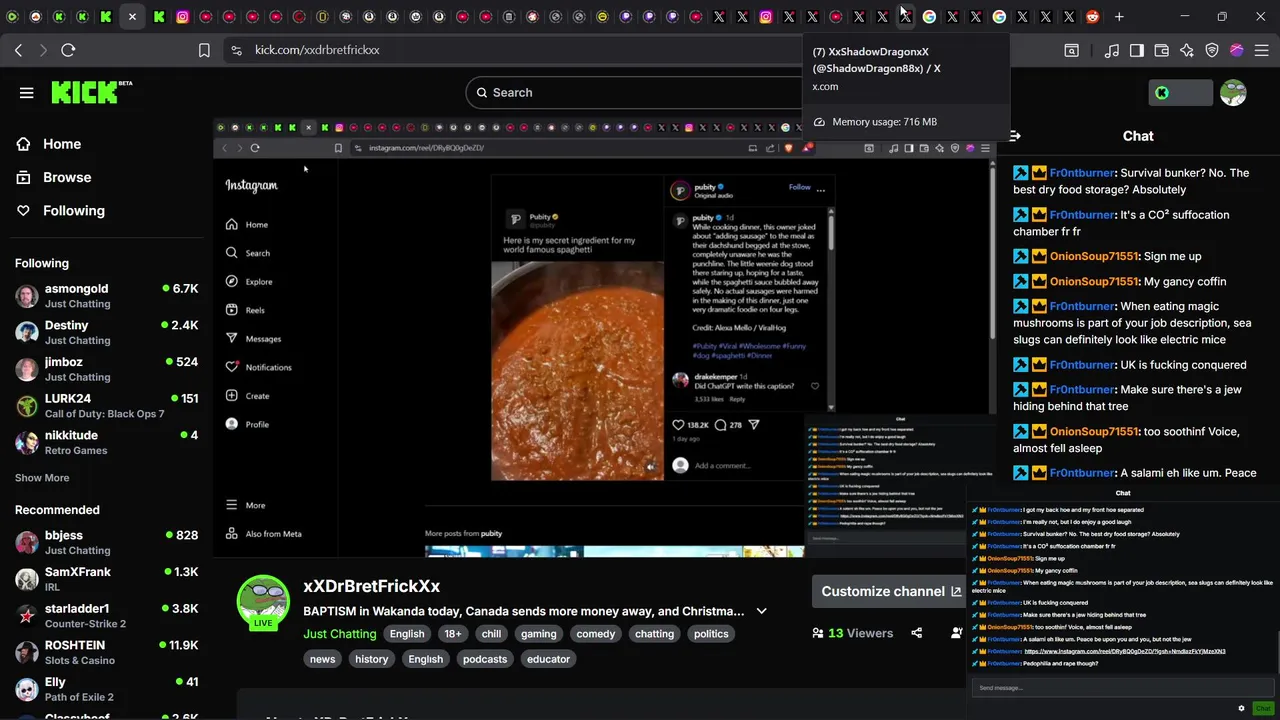This screenshot has height=720, width=1280.
Task: Bookmark this page with the bookmark icon
Action: [x=204, y=50]
